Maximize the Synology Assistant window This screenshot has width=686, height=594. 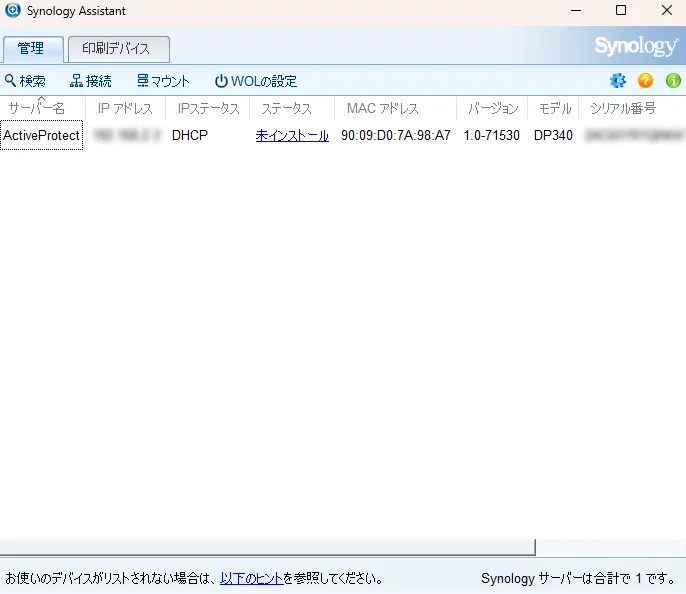point(621,10)
